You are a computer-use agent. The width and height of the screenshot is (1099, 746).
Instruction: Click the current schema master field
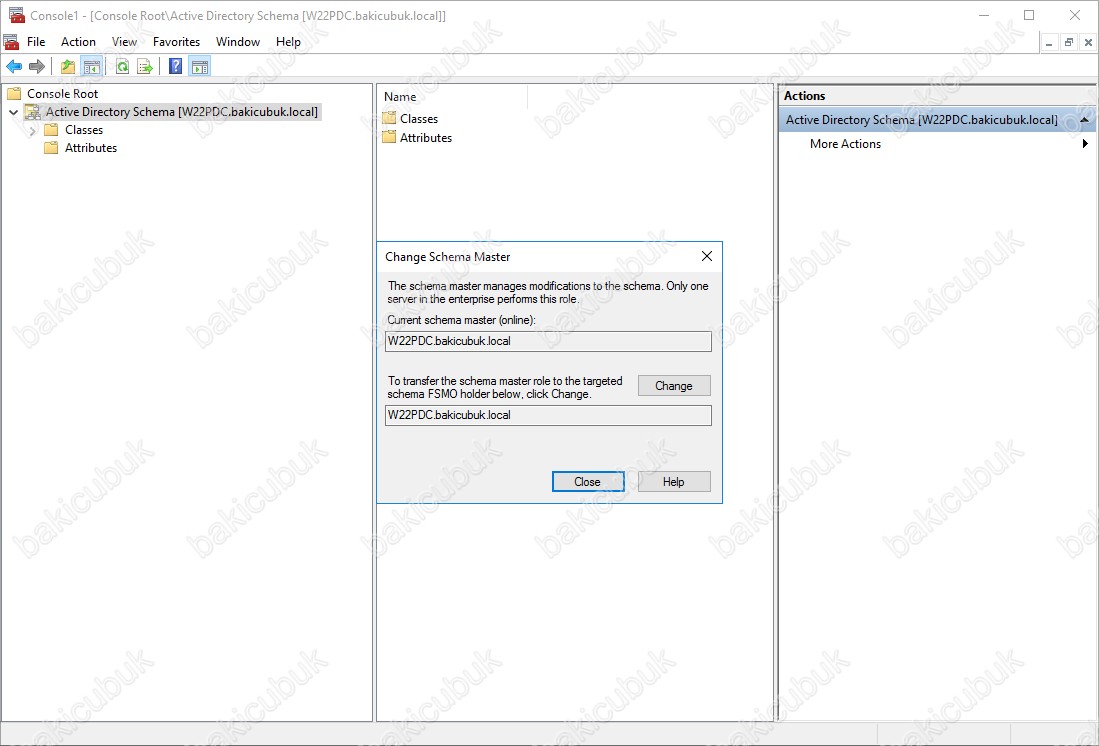point(549,341)
